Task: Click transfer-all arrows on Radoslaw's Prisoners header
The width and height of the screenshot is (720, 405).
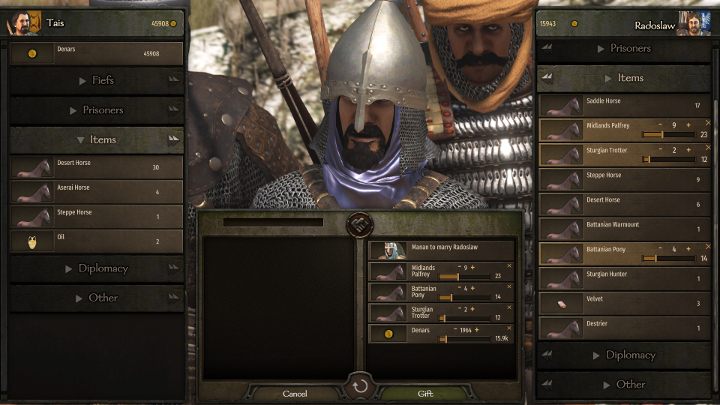Action: (546, 47)
